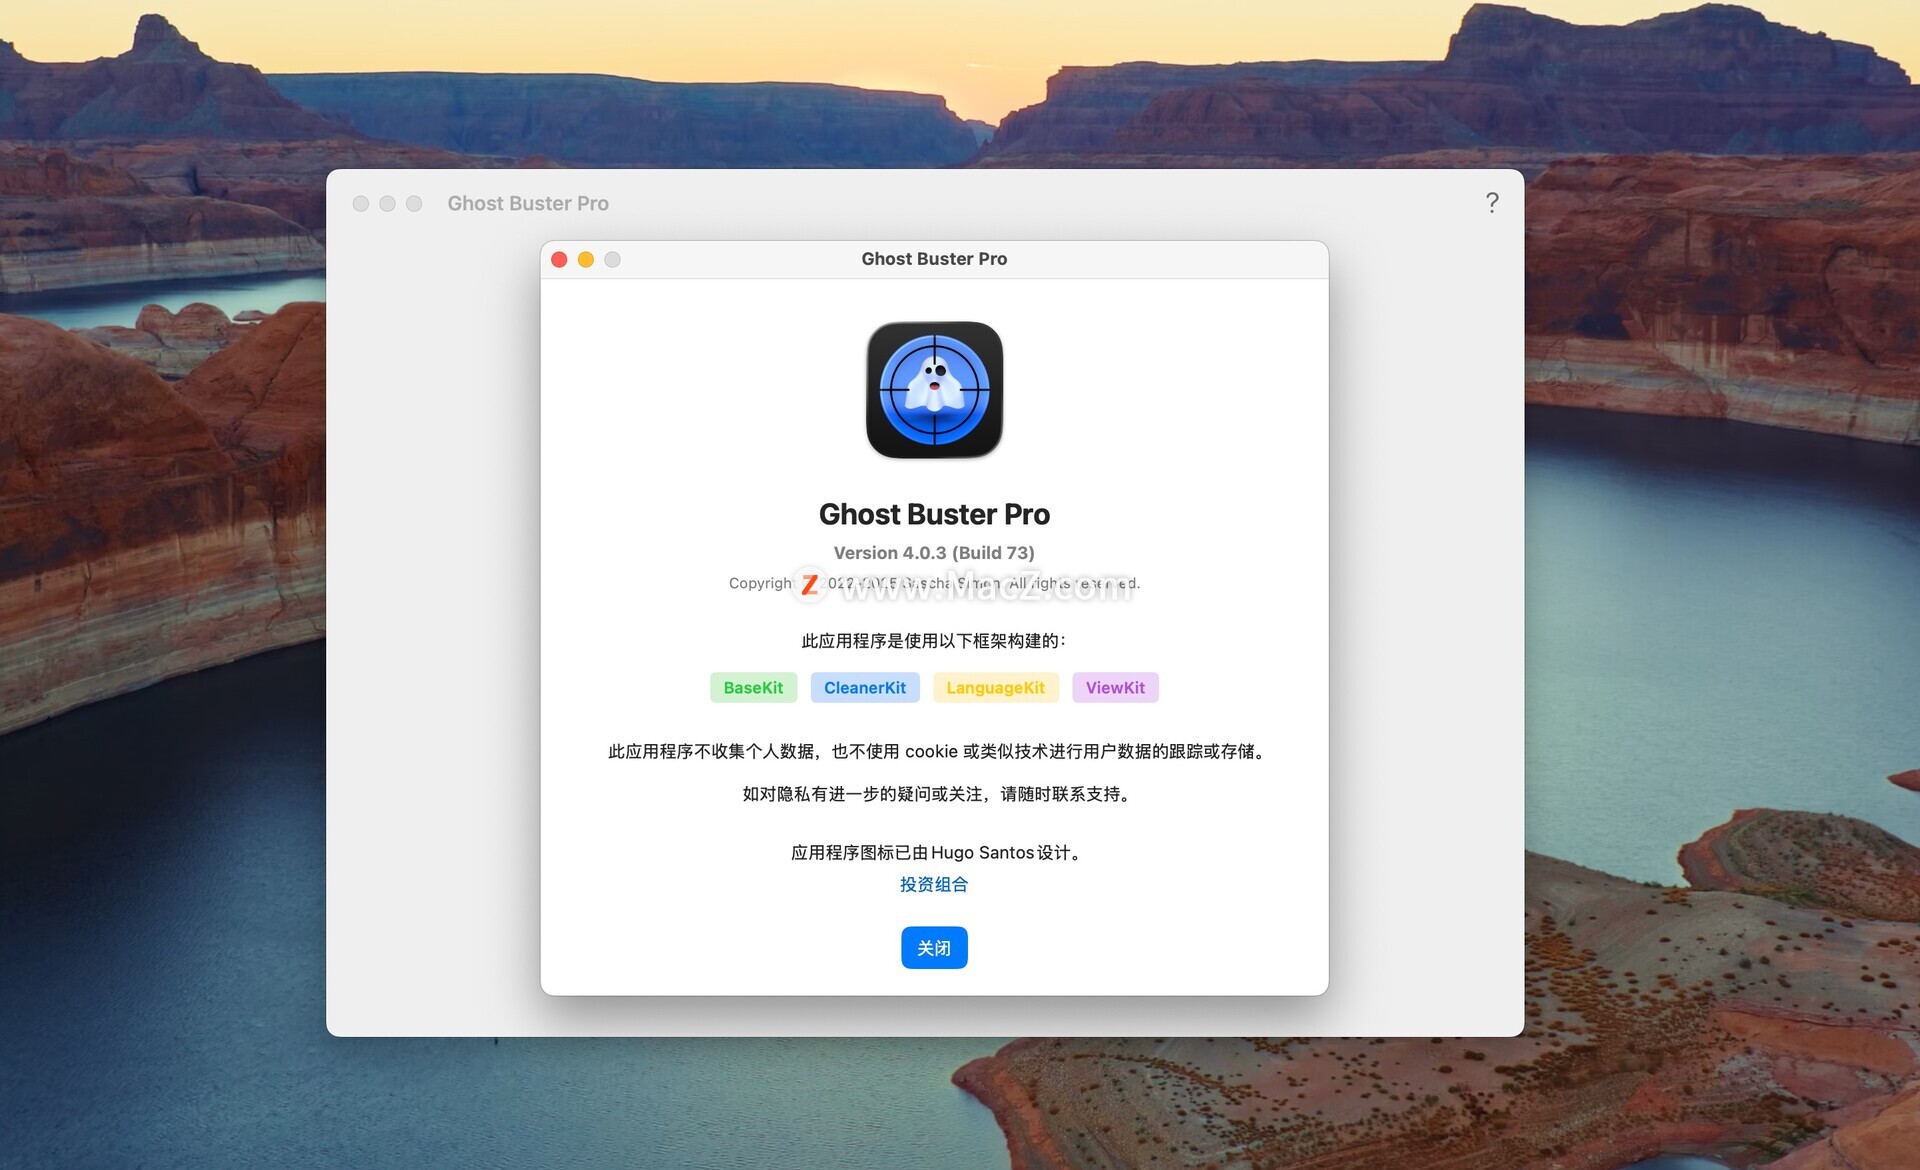Click the About dialog title bar
1920x1170 pixels.
(934, 259)
